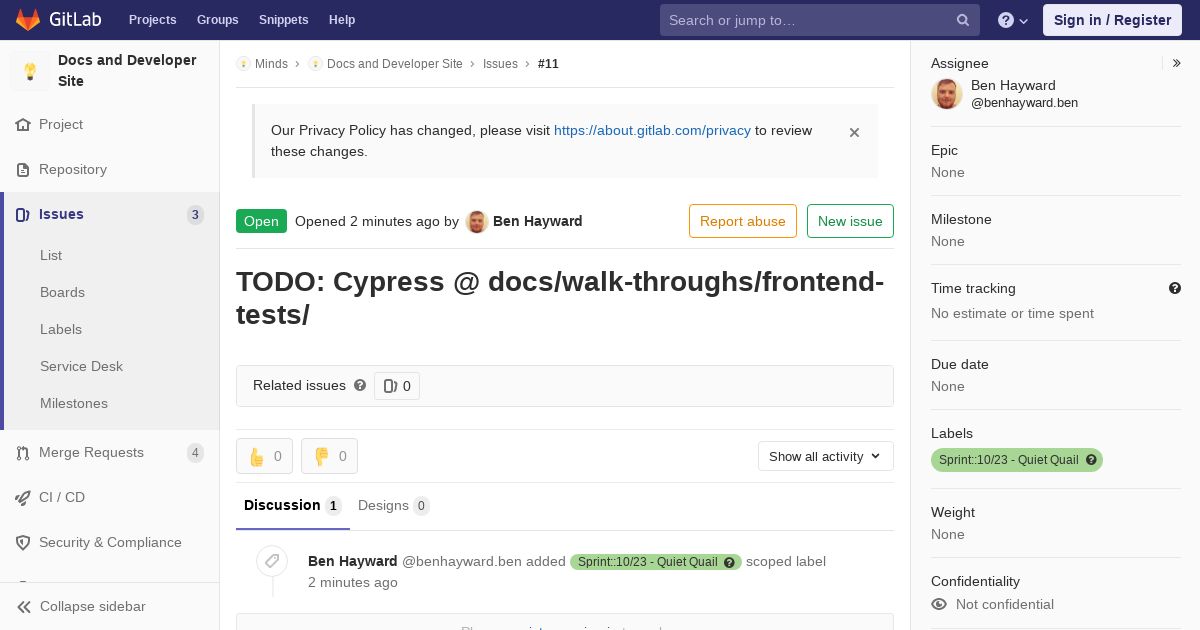Image resolution: width=1200 pixels, height=630 pixels.
Task: Open Milestones in the sidebar
Action: pyautogui.click(x=74, y=403)
